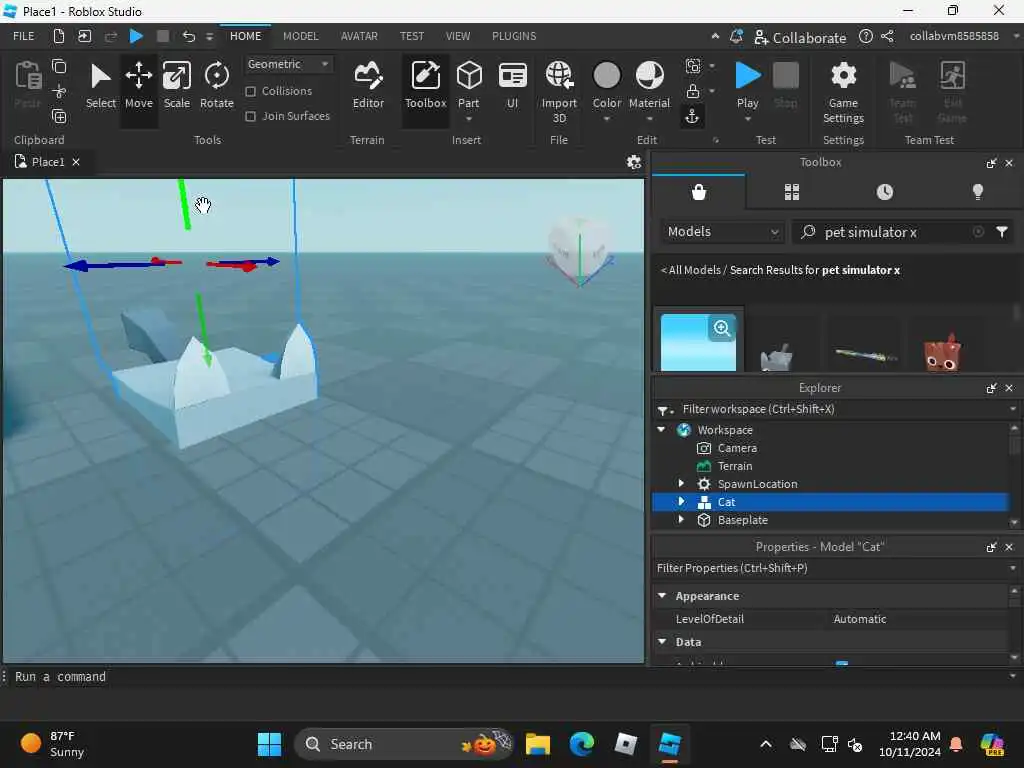Create a new file with the page icon
The width and height of the screenshot is (1024, 768).
59,36
